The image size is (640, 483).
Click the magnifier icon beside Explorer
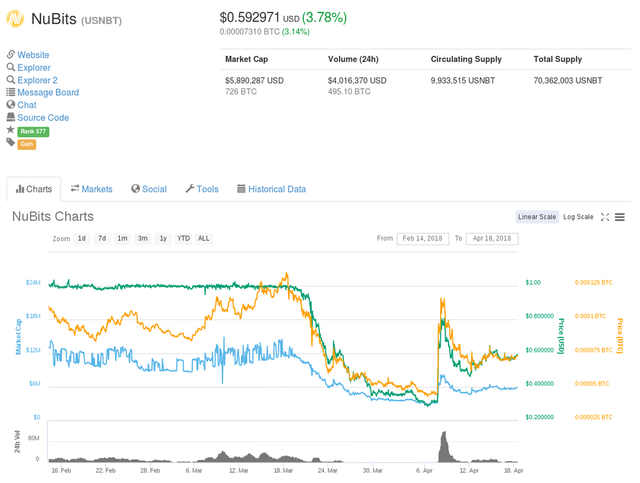click(11, 67)
